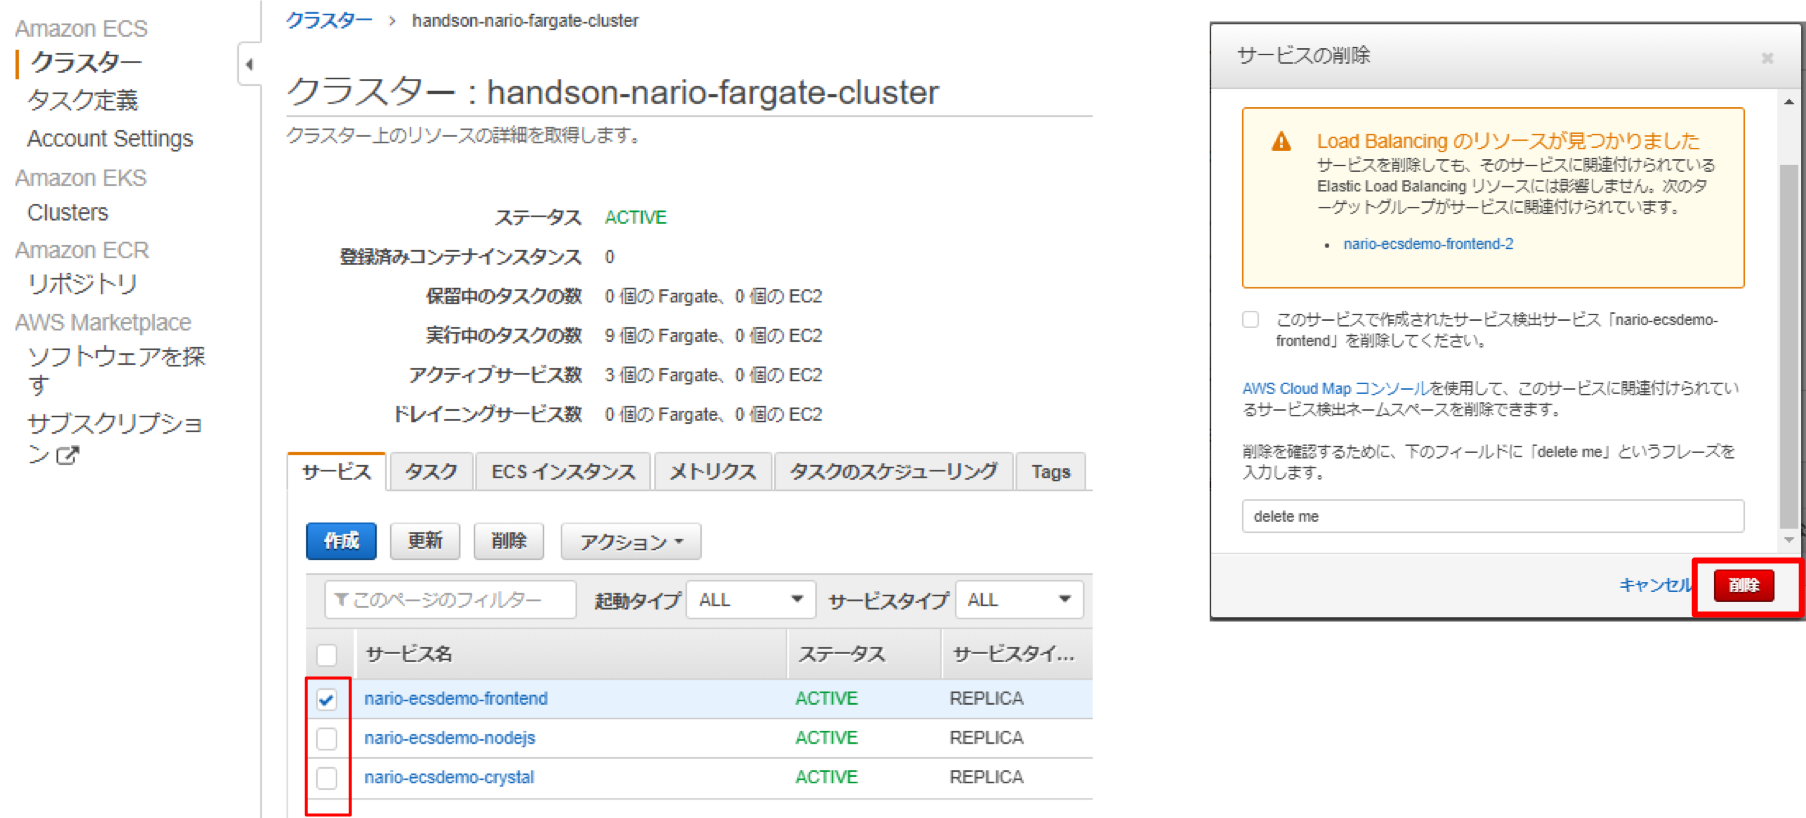Image resolution: width=1806 pixels, height=818 pixels.
Task: Open Clusters under Amazon EKS
Action: click(x=68, y=213)
